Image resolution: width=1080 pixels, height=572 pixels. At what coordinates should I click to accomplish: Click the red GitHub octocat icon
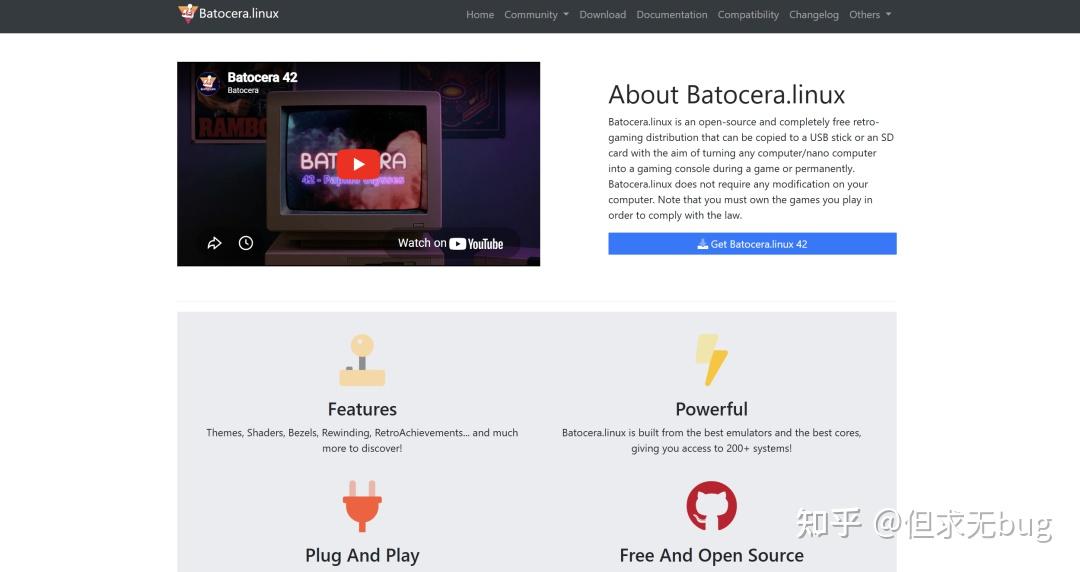712,506
